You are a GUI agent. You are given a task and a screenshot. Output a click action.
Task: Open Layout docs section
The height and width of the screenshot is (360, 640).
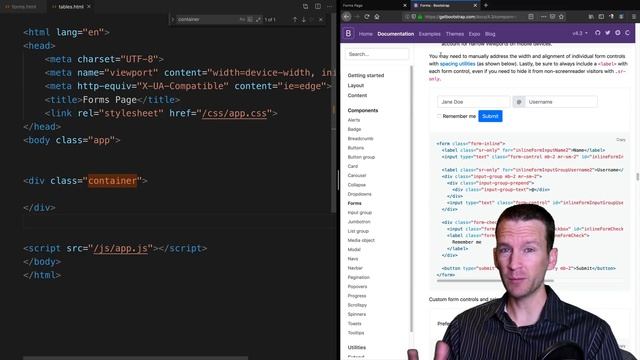point(356,85)
